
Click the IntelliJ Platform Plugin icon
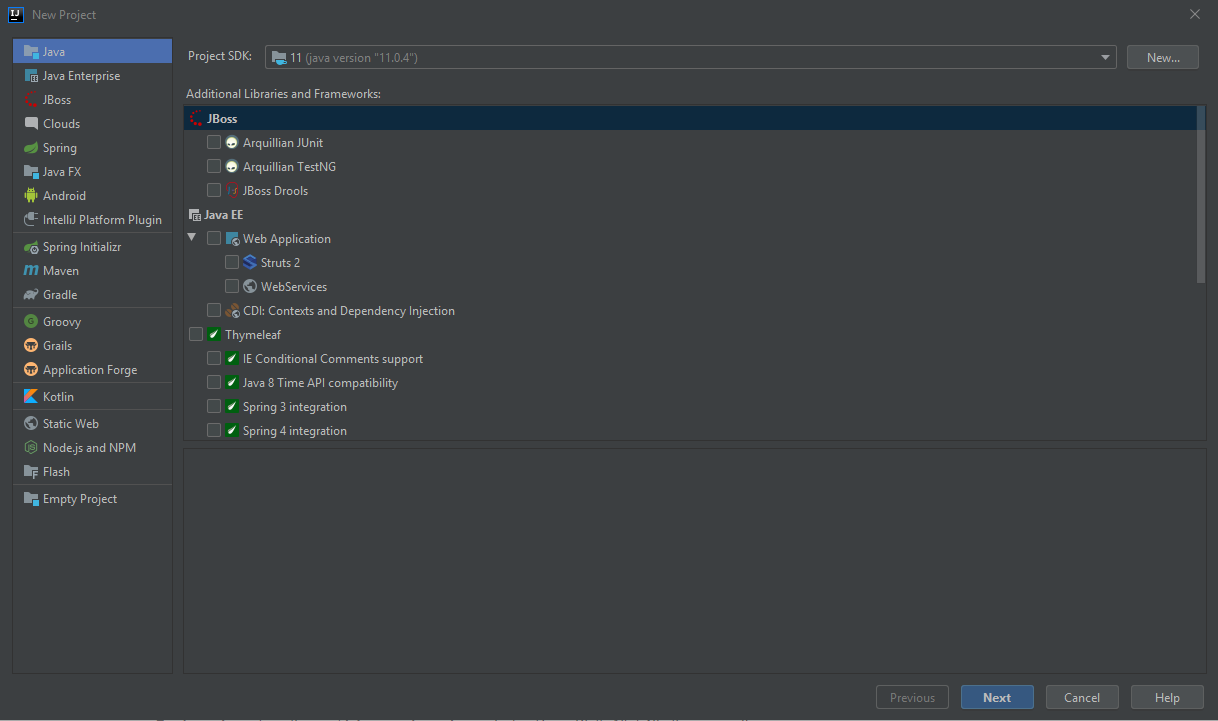pyautogui.click(x=31, y=220)
